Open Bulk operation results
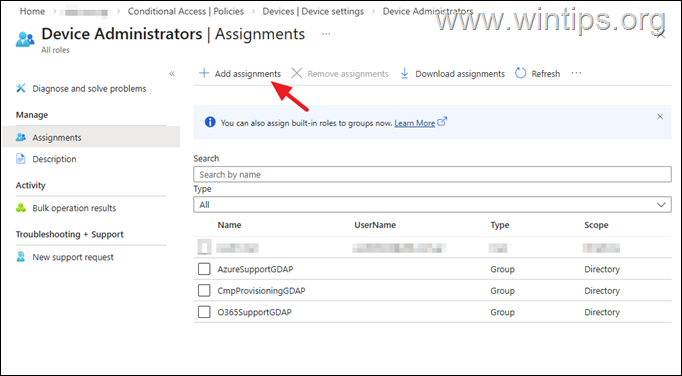 [74, 208]
